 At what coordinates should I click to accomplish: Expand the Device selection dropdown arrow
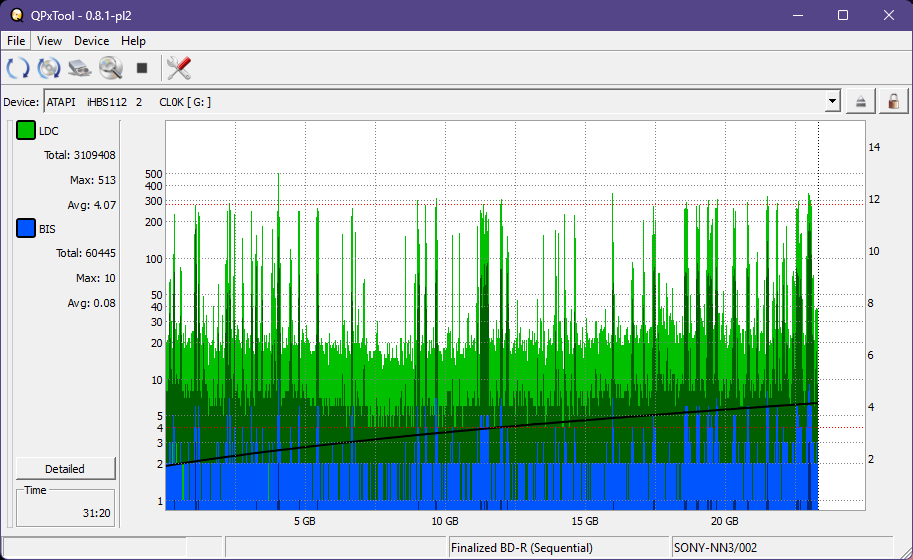(833, 101)
